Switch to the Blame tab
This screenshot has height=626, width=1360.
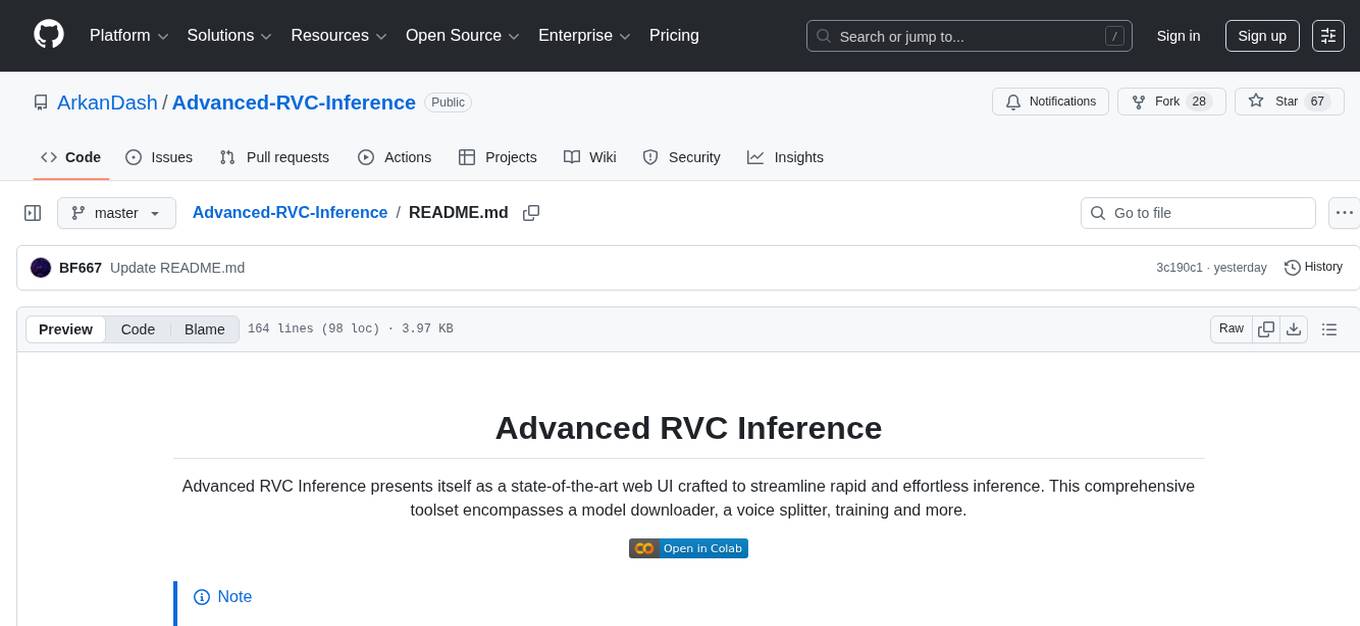coord(204,329)
